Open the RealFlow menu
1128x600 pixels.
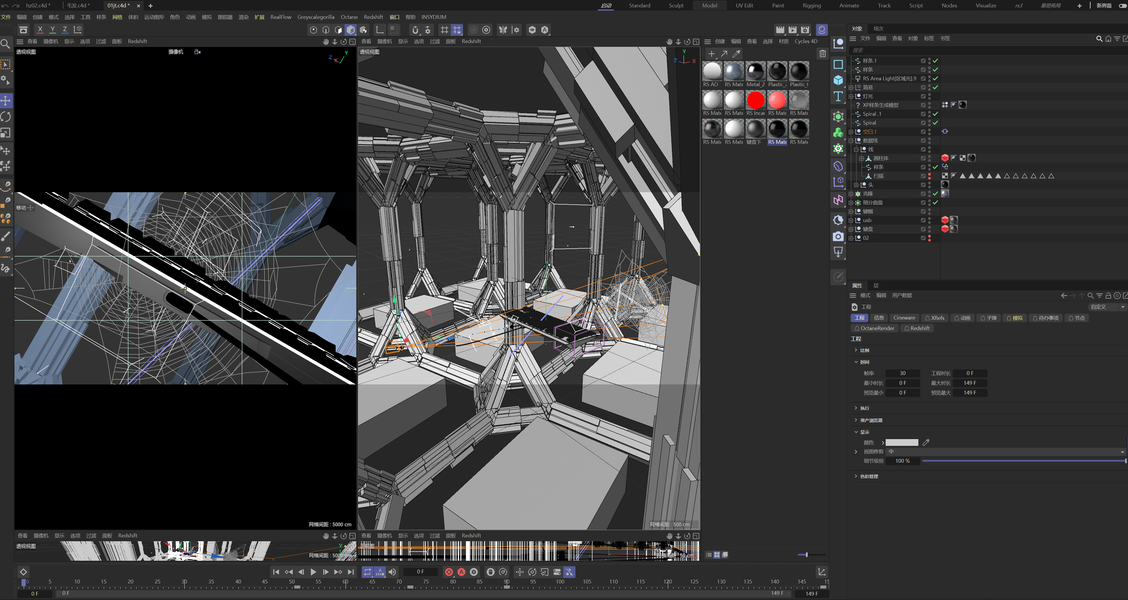click(x=281, y=17)
